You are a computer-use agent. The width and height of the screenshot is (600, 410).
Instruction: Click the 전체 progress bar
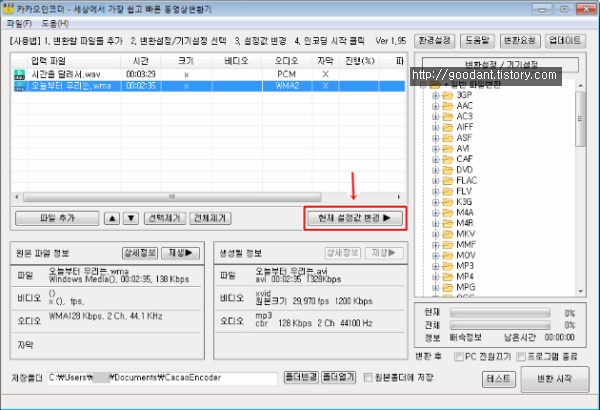click(x=500, y=325)
